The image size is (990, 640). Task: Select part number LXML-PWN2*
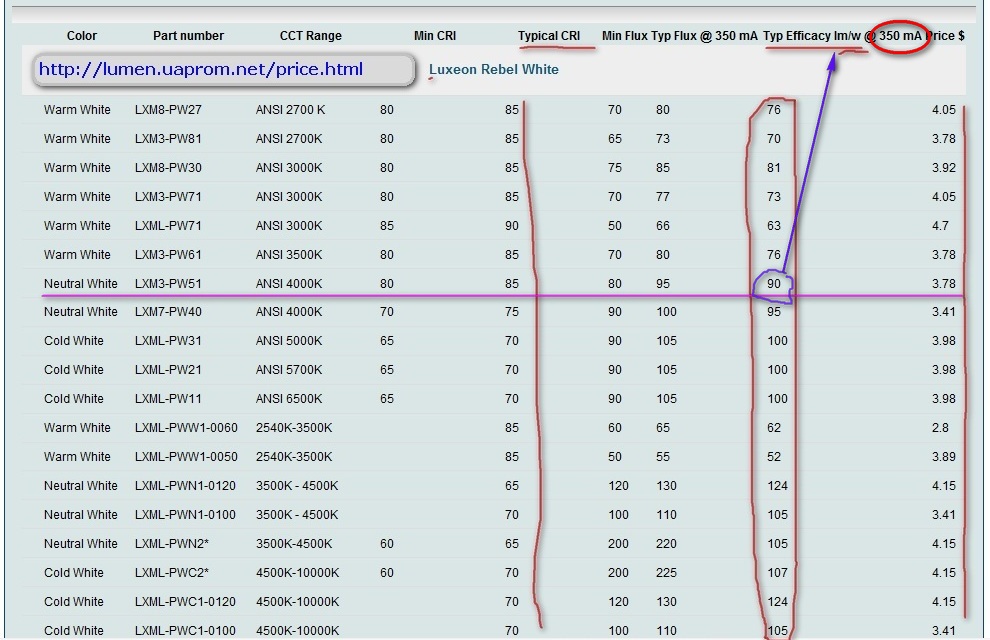click(172, 544)
